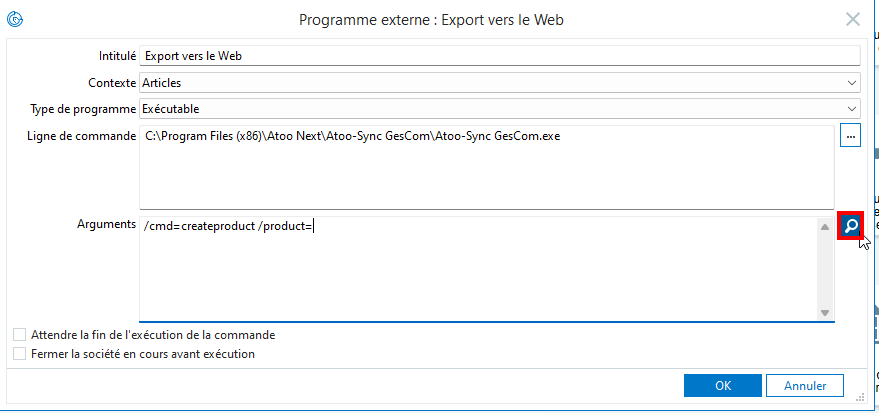Image resolution: width=879 pixels, height=413 pixels.
Task: Toggle Fermer la société en cours checkbox
Action: [20, 354]
